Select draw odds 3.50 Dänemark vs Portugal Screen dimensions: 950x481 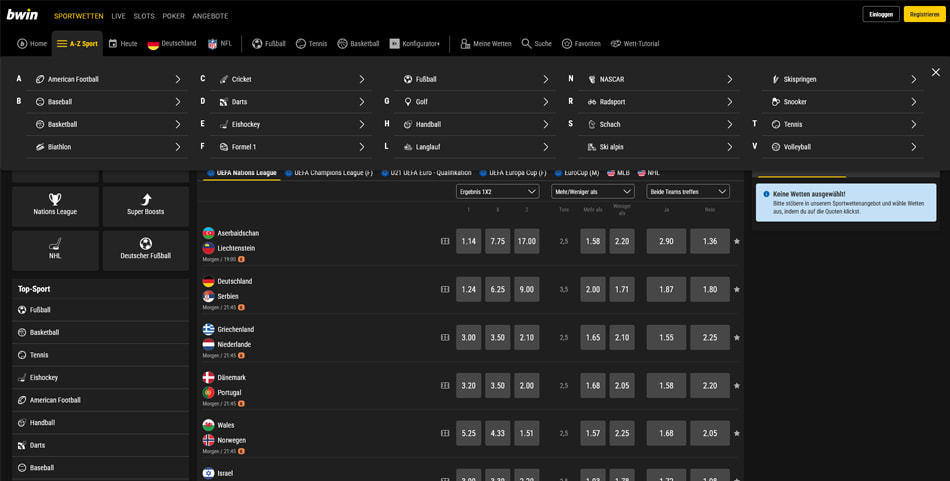(497, 385)
